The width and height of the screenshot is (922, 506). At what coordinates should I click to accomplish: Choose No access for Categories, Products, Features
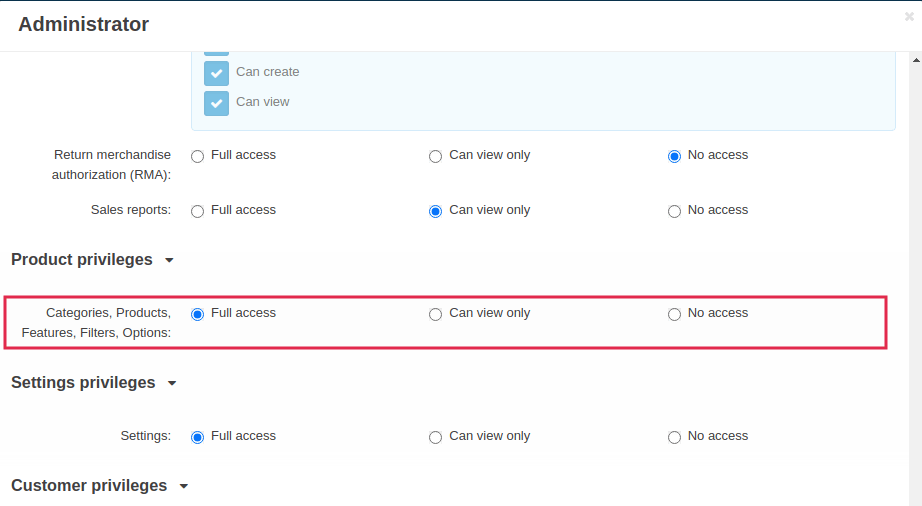674,314
